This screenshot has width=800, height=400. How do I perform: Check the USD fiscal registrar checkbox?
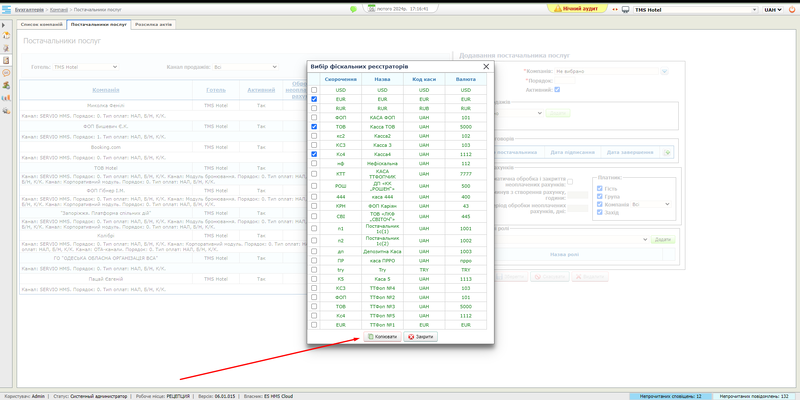pyautogui.click(x=314, y=90)
